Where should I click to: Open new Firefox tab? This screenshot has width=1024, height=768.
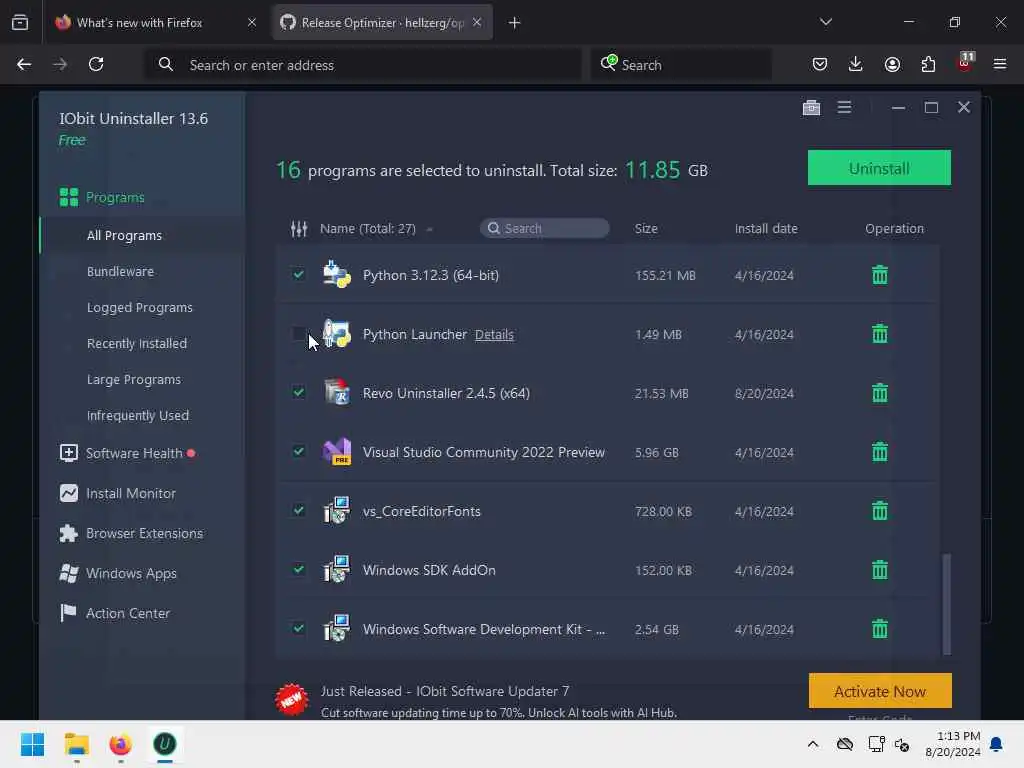point(515,23)
